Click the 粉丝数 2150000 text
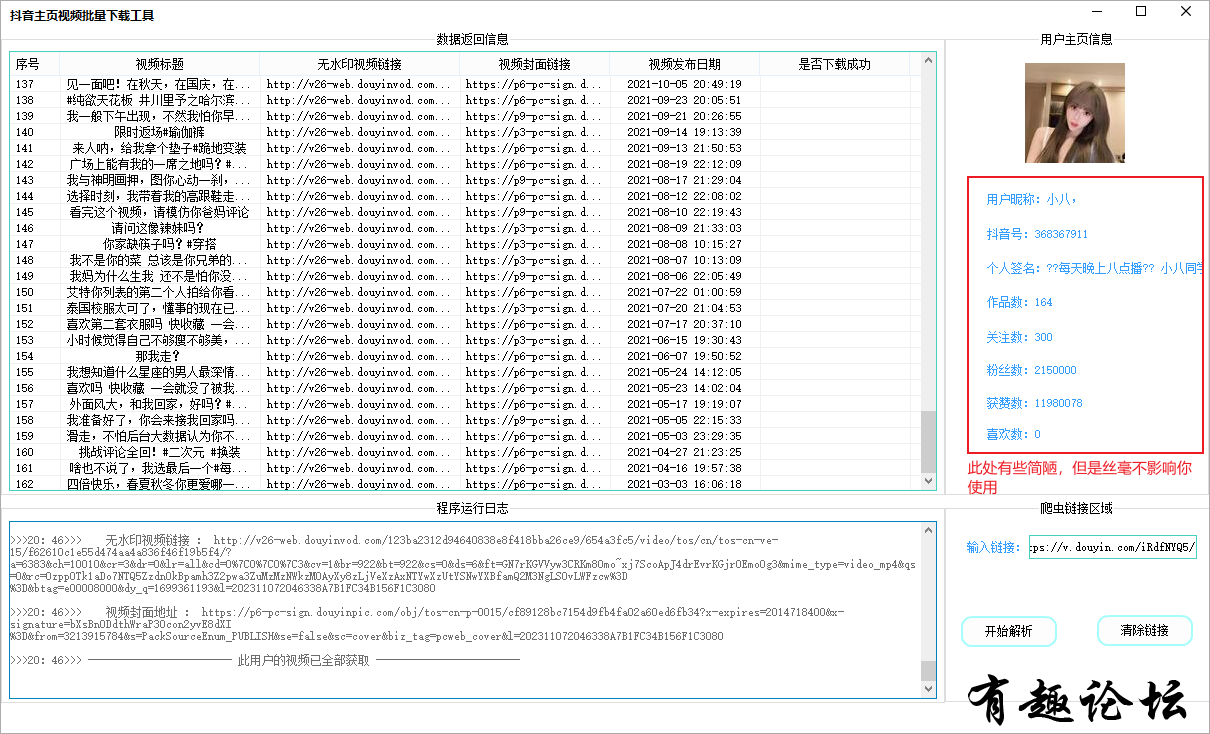Screen dimensions: 1210x734 click(x=1031, y=370)
